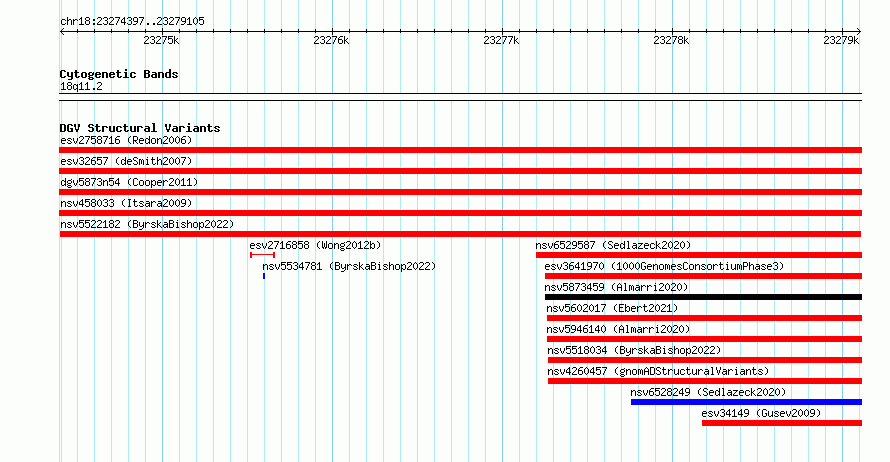Open nsv5534781 (ByrskaBishop2022) label

[x=349, y=266]
